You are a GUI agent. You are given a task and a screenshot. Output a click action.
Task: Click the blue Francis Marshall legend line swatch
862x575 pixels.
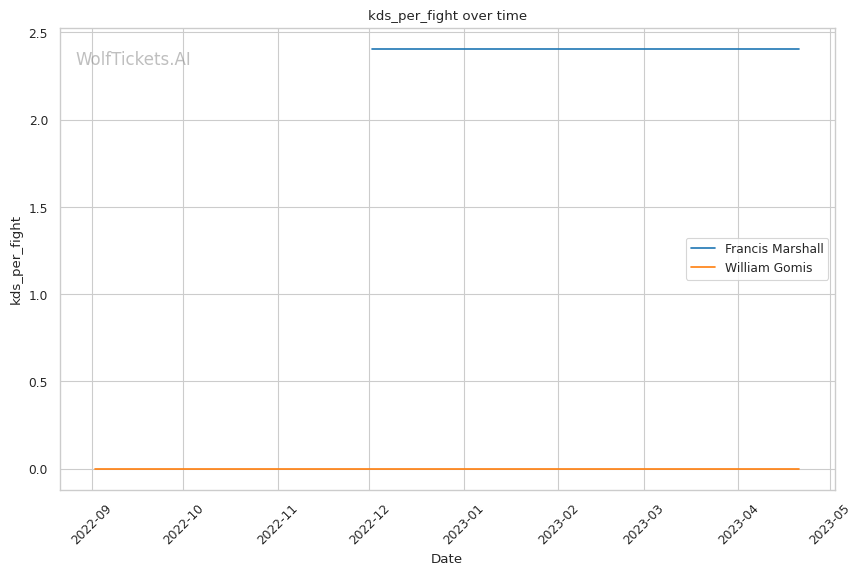[x=704, y=248]
